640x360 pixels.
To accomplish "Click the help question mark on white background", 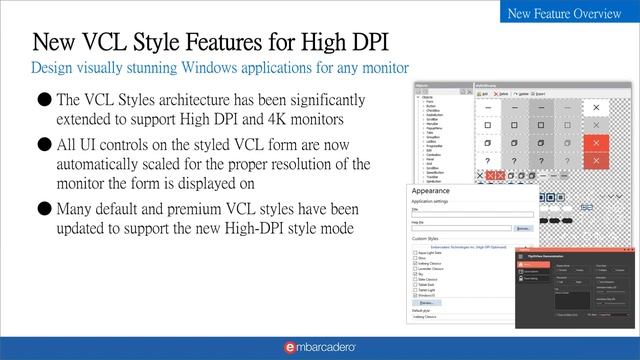I will tap(488, 161).
